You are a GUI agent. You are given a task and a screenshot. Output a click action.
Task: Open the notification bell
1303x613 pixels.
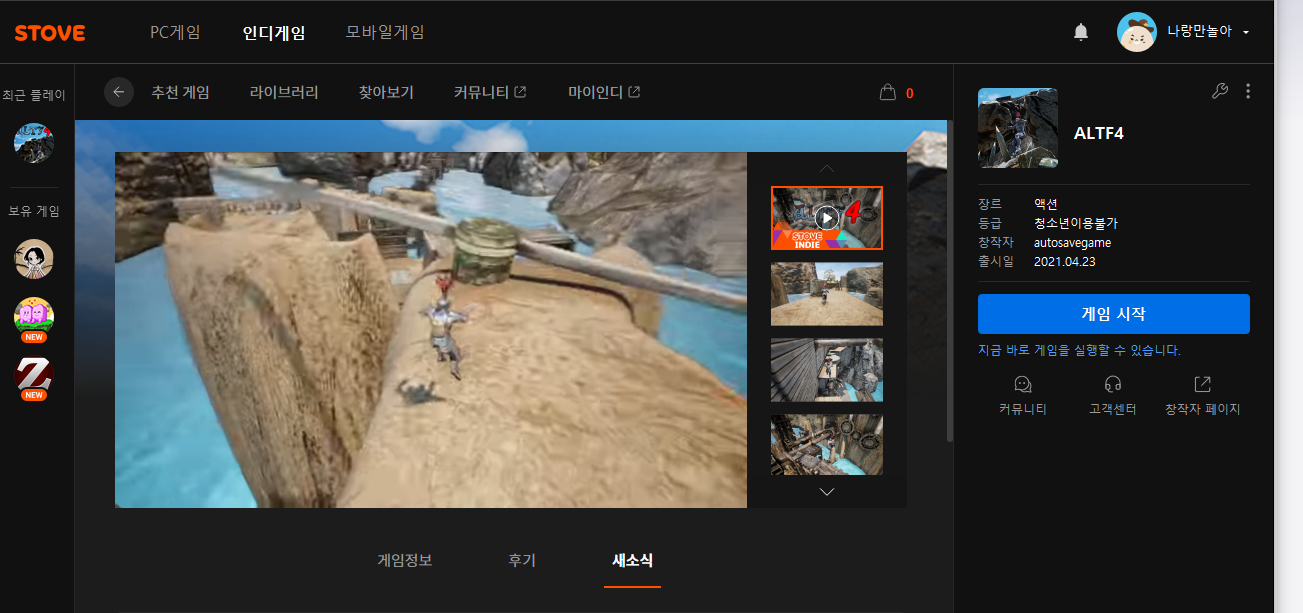pyautogui.click(x=1081, y=33)
